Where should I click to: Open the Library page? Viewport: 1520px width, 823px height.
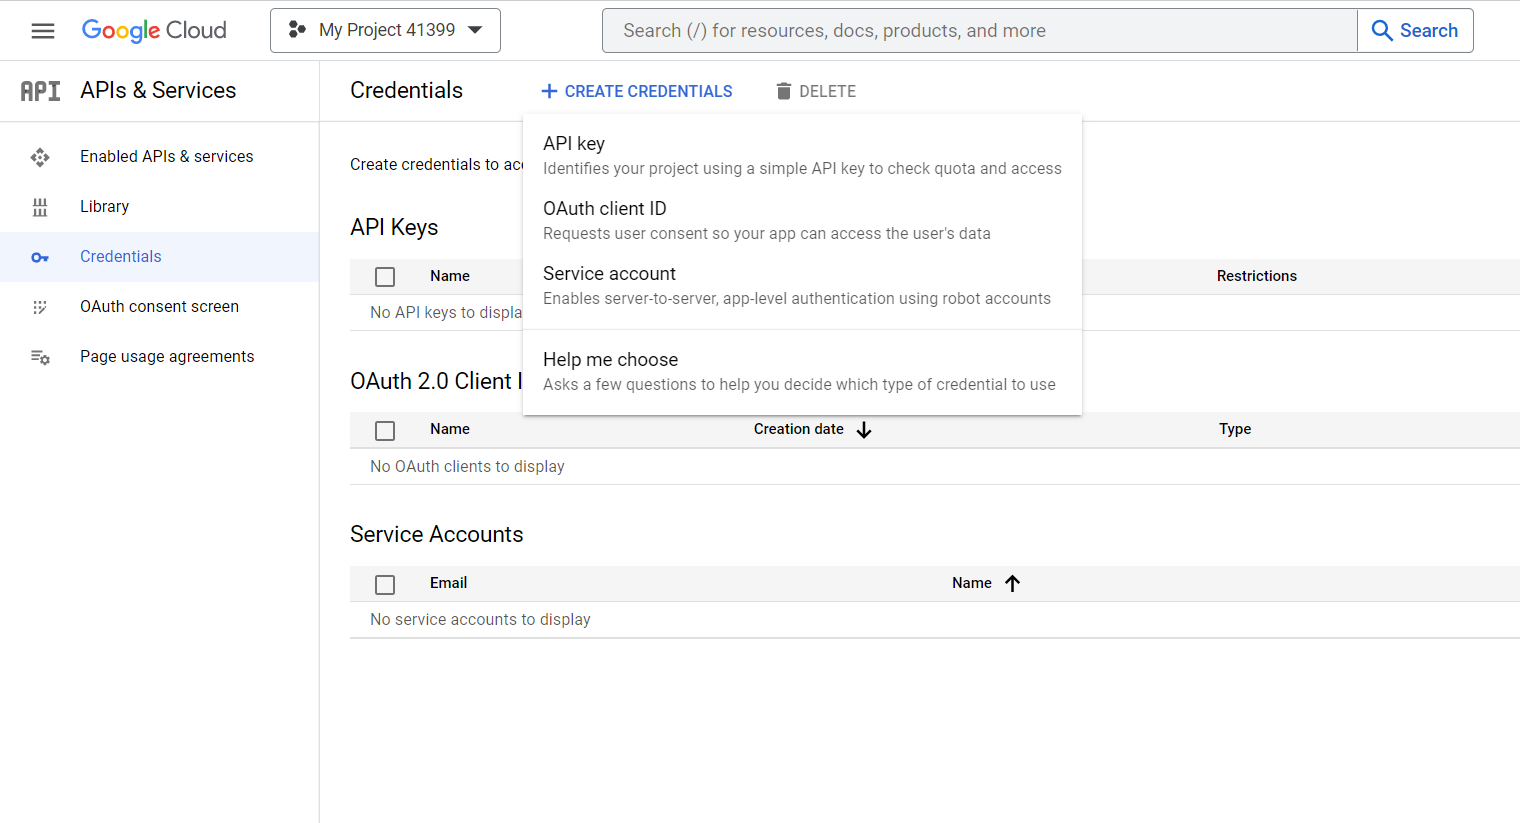(x=104, y=206)
